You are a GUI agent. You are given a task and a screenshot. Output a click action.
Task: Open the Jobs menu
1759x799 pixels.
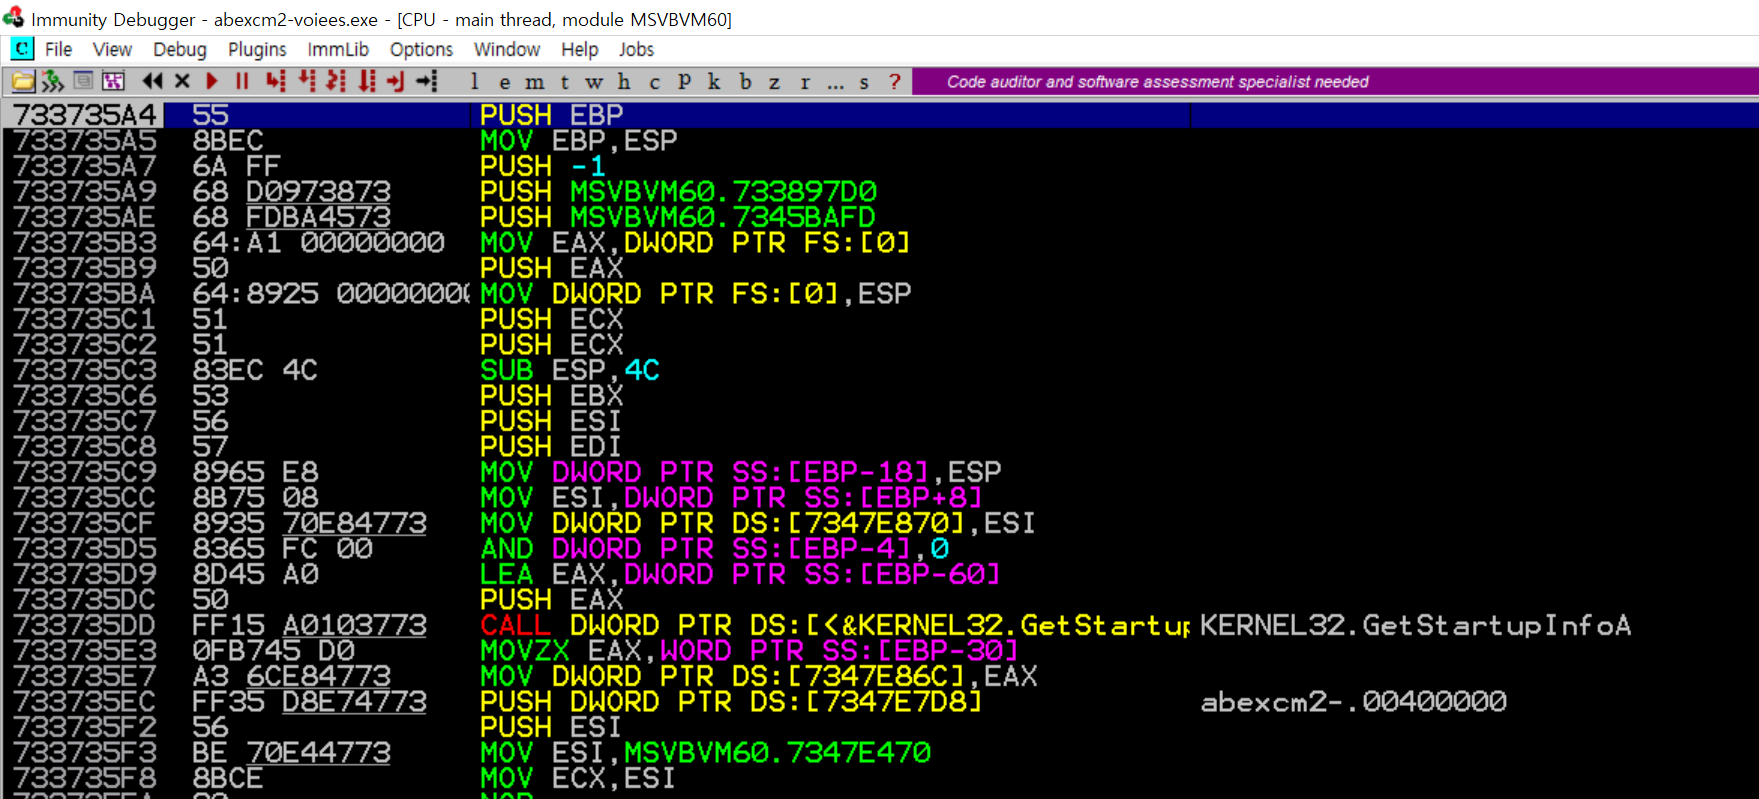636,49
